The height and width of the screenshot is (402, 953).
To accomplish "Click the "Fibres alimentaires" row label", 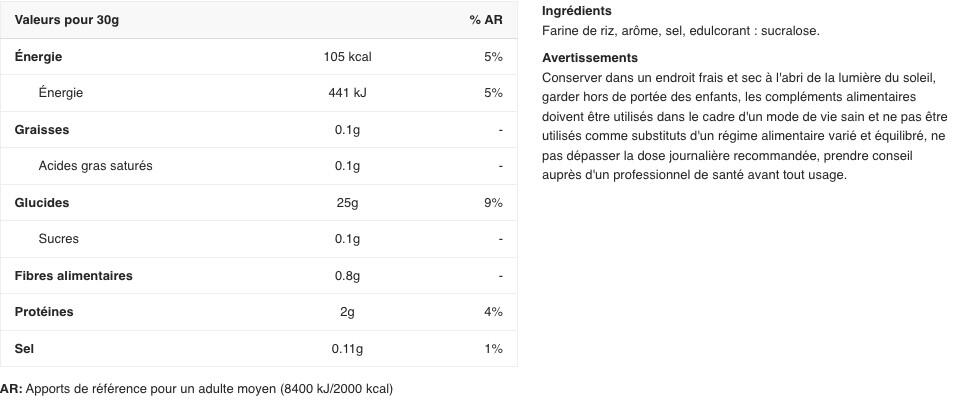I will tap(73, 276).
